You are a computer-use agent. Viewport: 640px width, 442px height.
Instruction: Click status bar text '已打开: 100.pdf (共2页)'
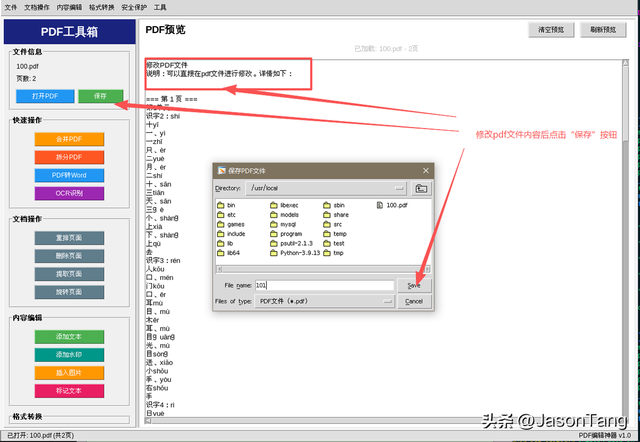coord(40,435)
